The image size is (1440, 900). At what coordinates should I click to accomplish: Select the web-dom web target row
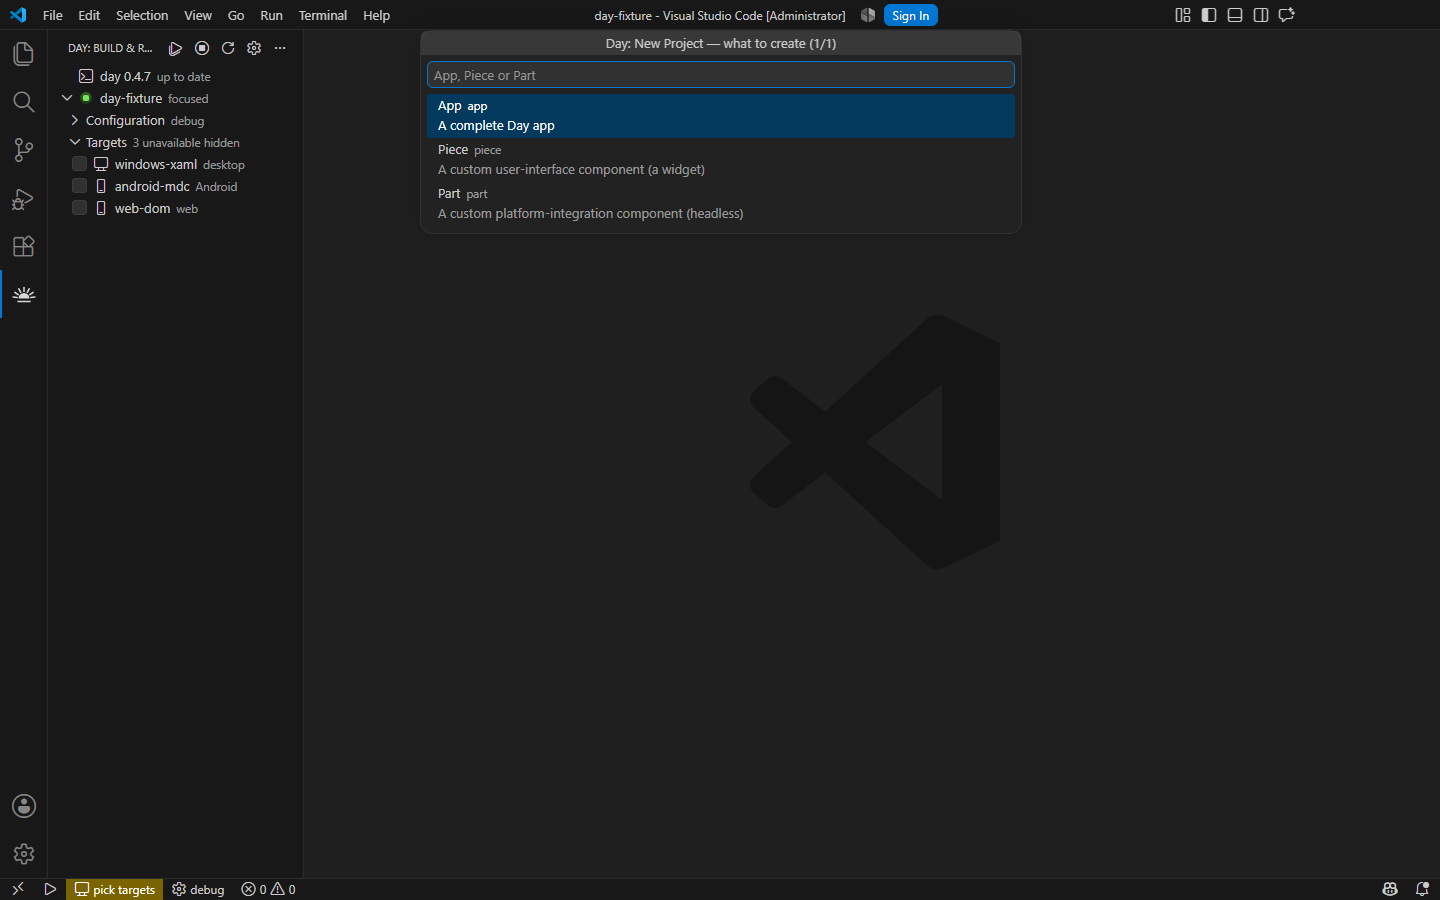pyautogui.click(x=176, y=208)
